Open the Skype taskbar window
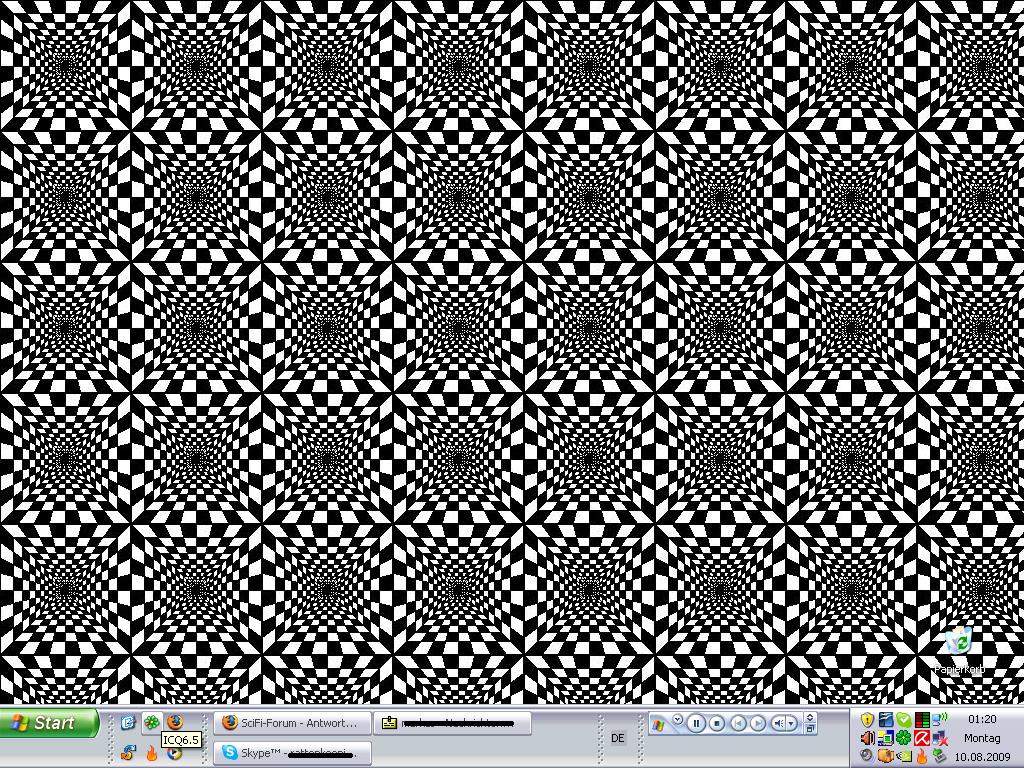 (x=291, y=753)
